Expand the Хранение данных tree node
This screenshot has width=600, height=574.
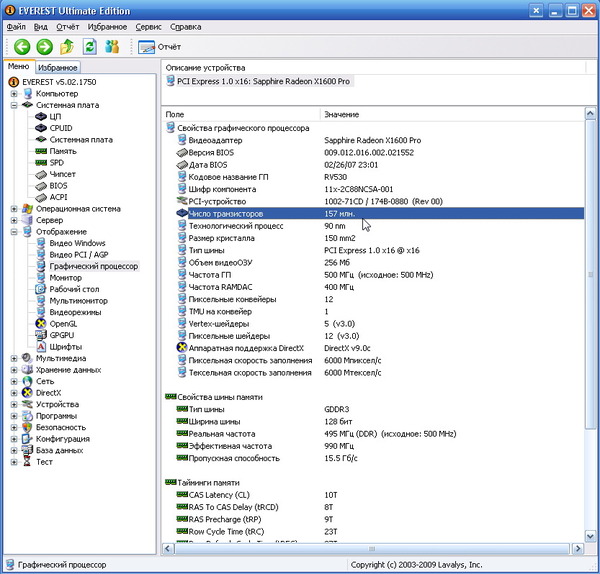[x=14, y=370]
